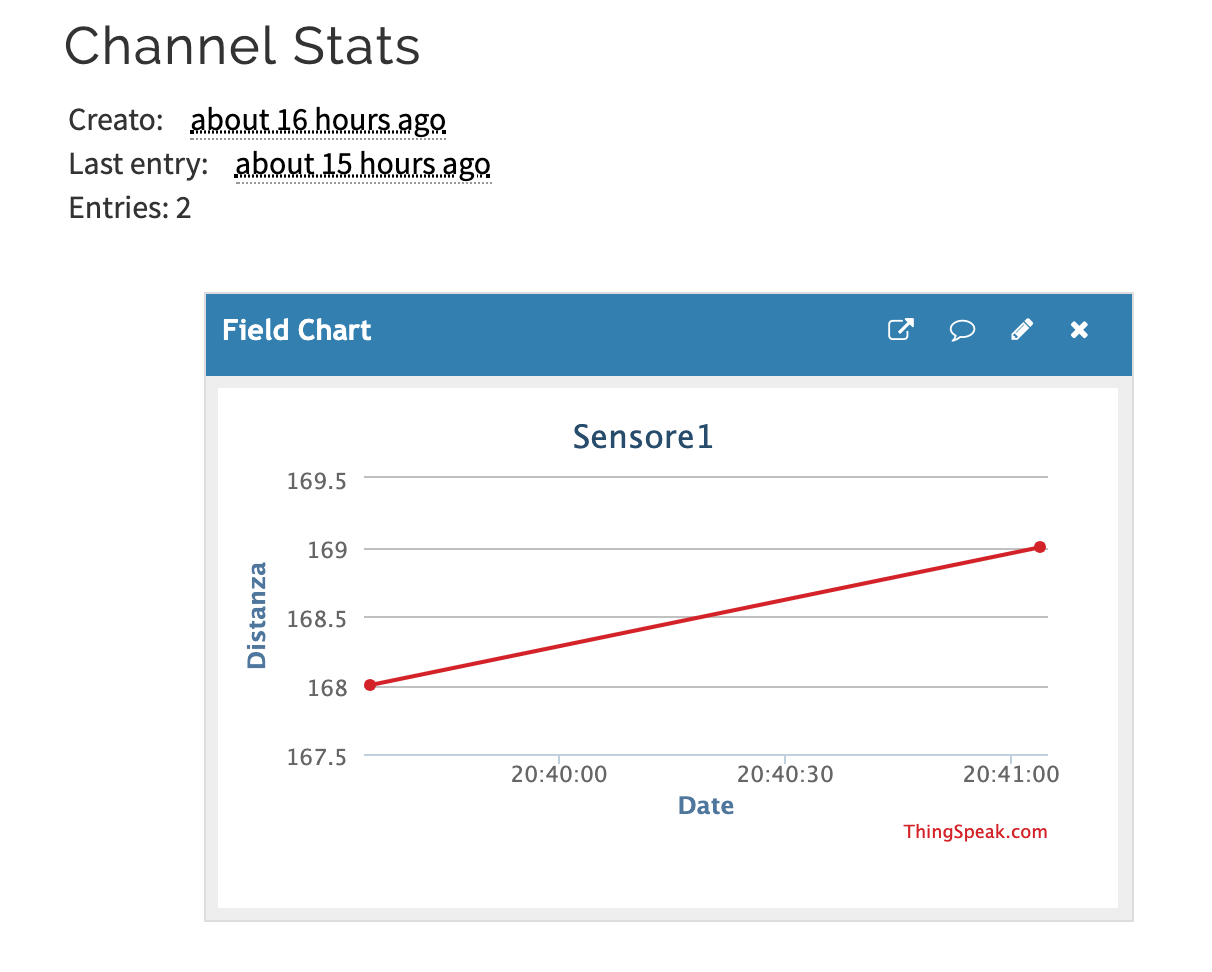Click the 169 data point on chart
1212x972 pixels.
(x=1040, y=547)
